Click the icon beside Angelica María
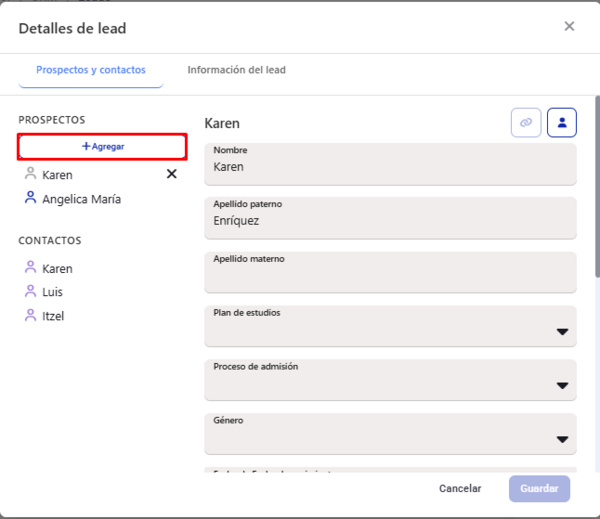 (30, 198)
